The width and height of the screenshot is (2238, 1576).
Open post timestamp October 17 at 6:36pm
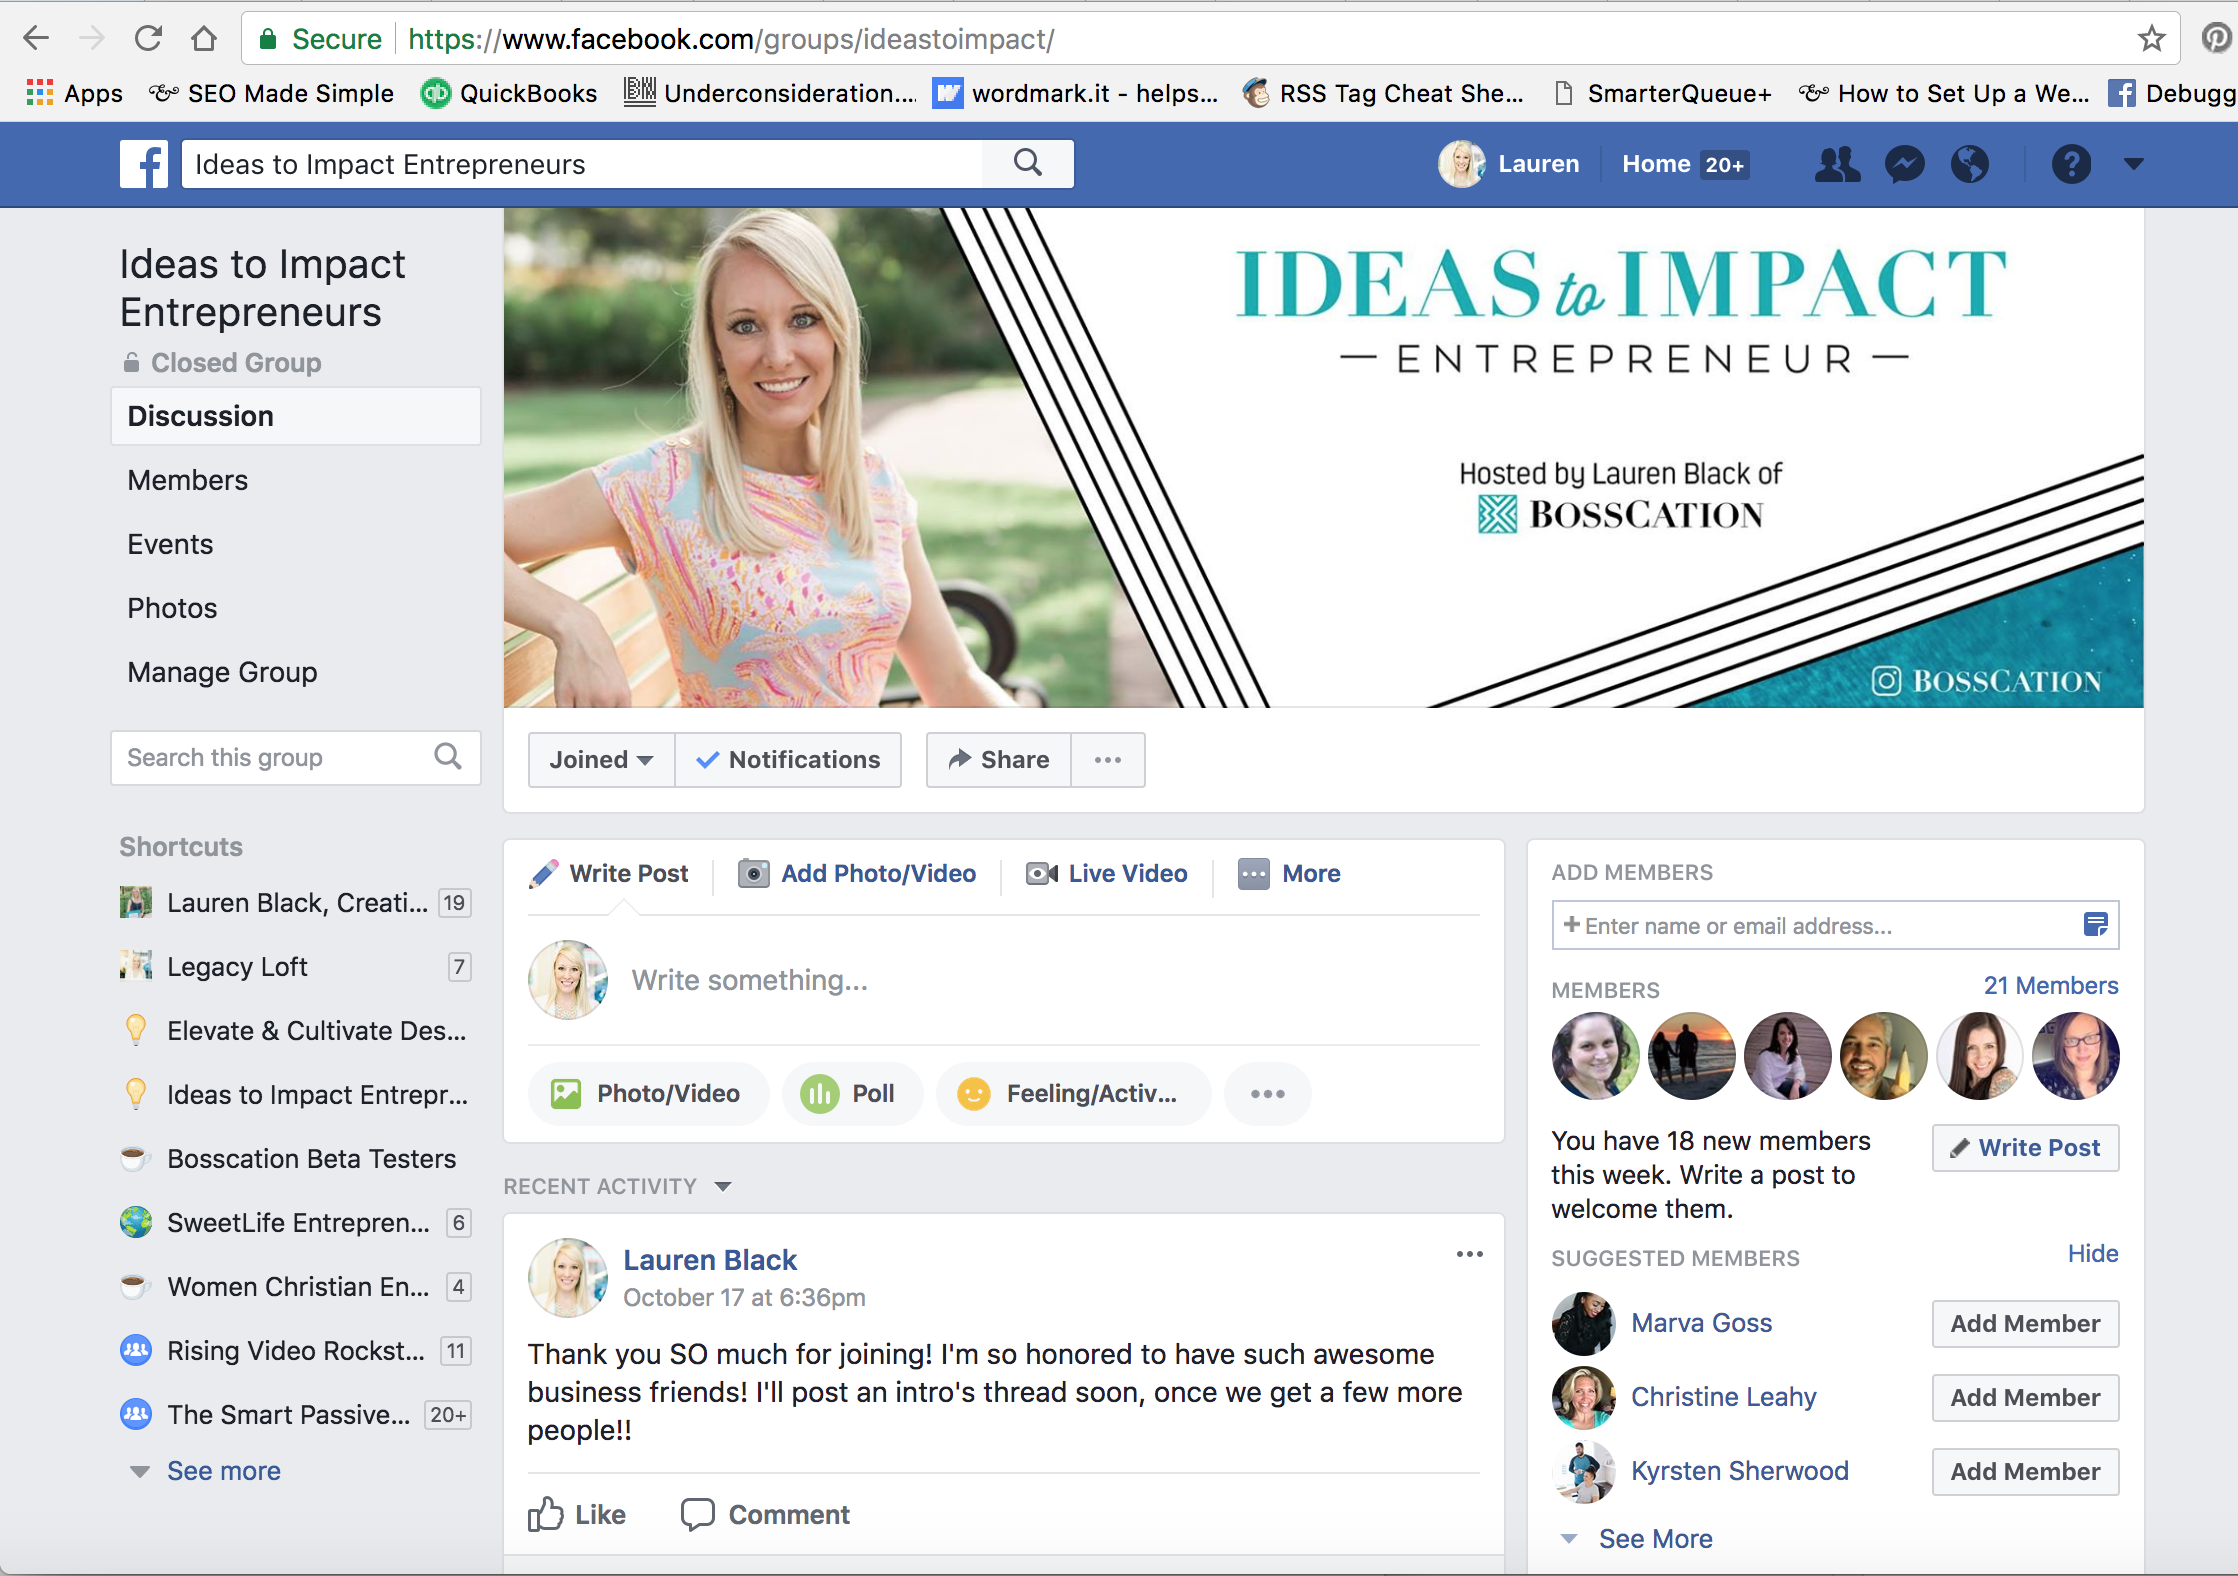pyautogui.click(x=744, y=1298)
